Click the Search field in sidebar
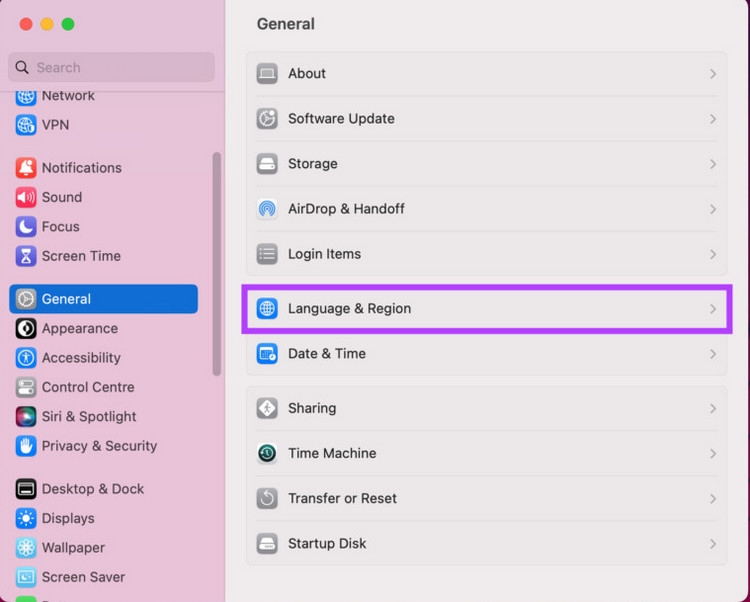 112,67
